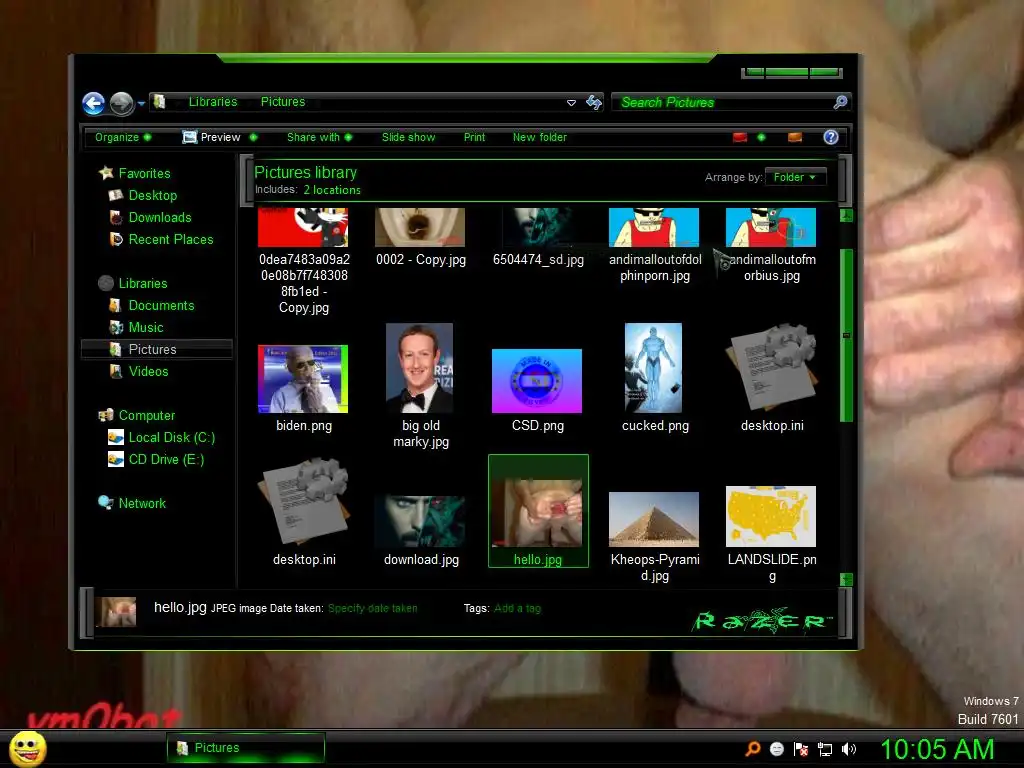Click the Music library icon

pyautogui.click(x=116, y=327)
